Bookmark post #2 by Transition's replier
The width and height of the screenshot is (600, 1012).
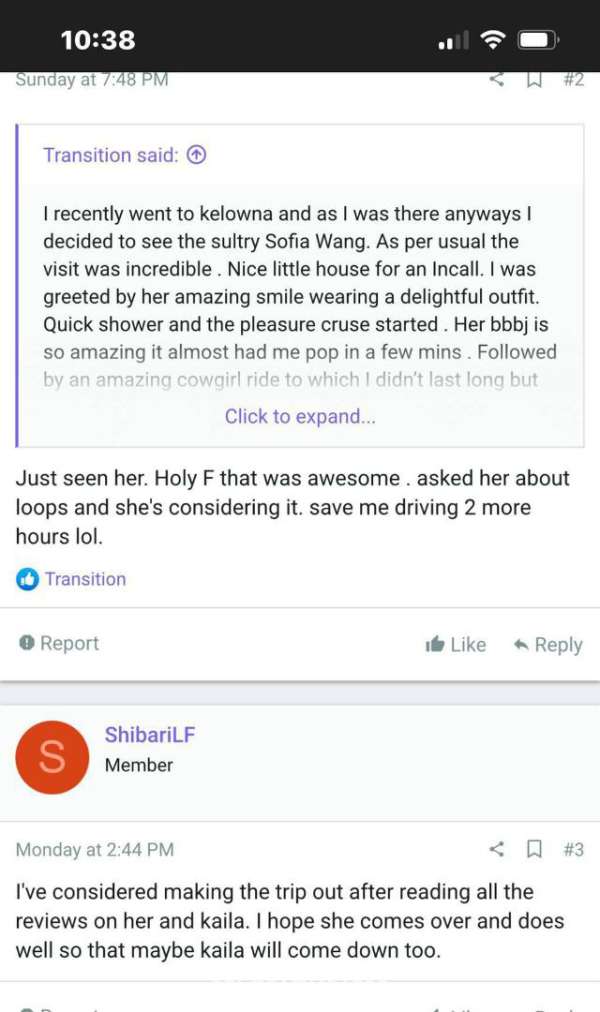[534, 80]
